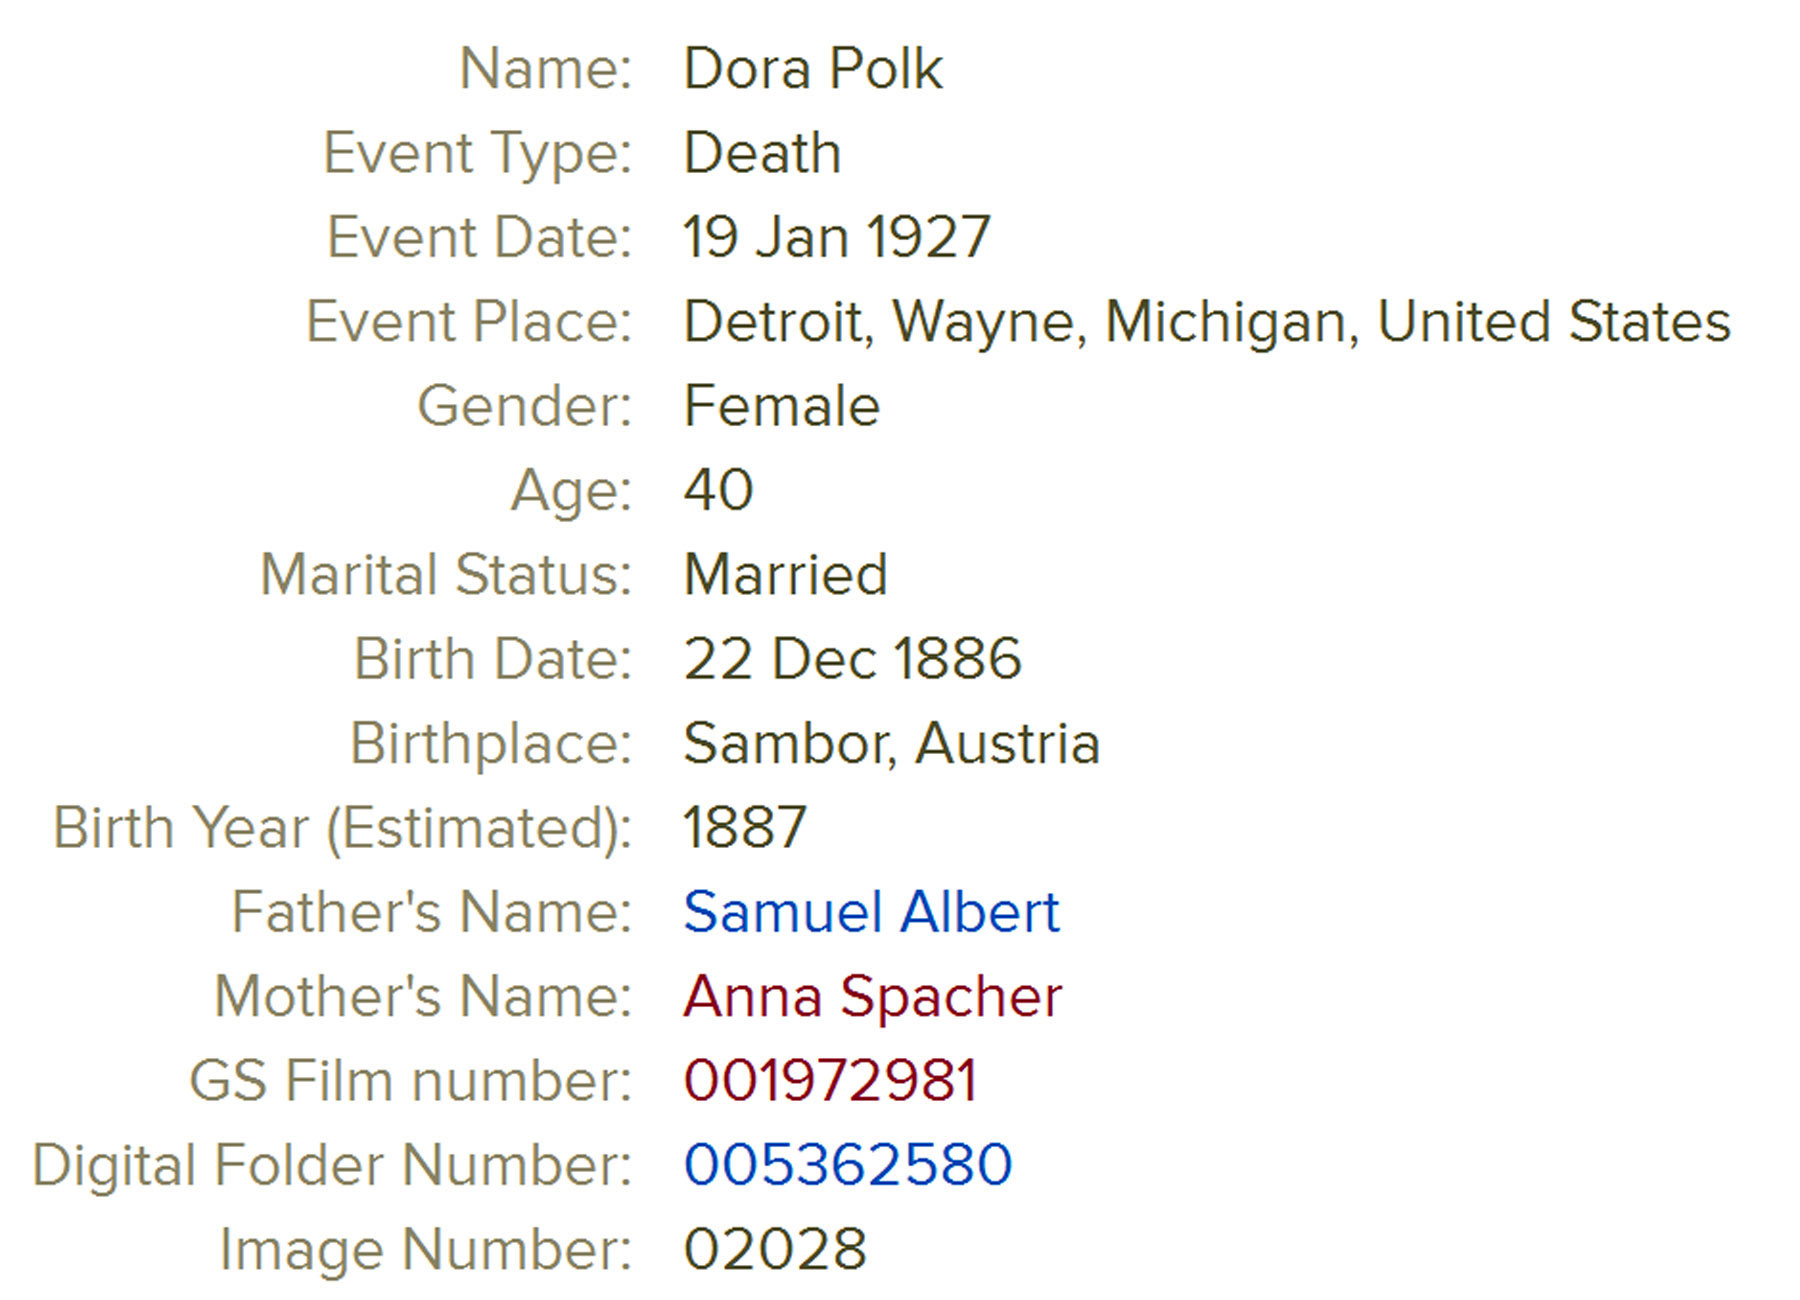This screenshot has width=1800, height=1300.
Task: Click GS Film number 001972981 link
Action: (830, 1081)
